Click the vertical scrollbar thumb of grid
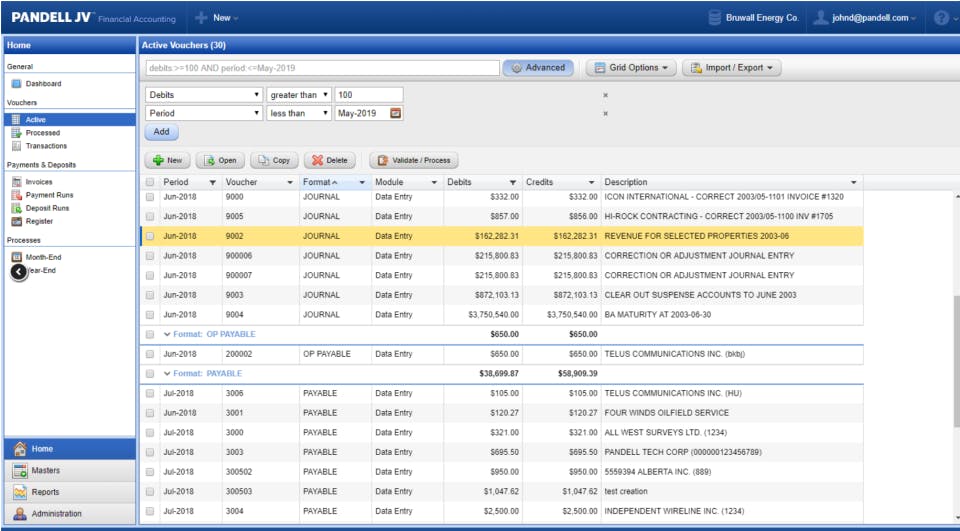 pos(956,360)
